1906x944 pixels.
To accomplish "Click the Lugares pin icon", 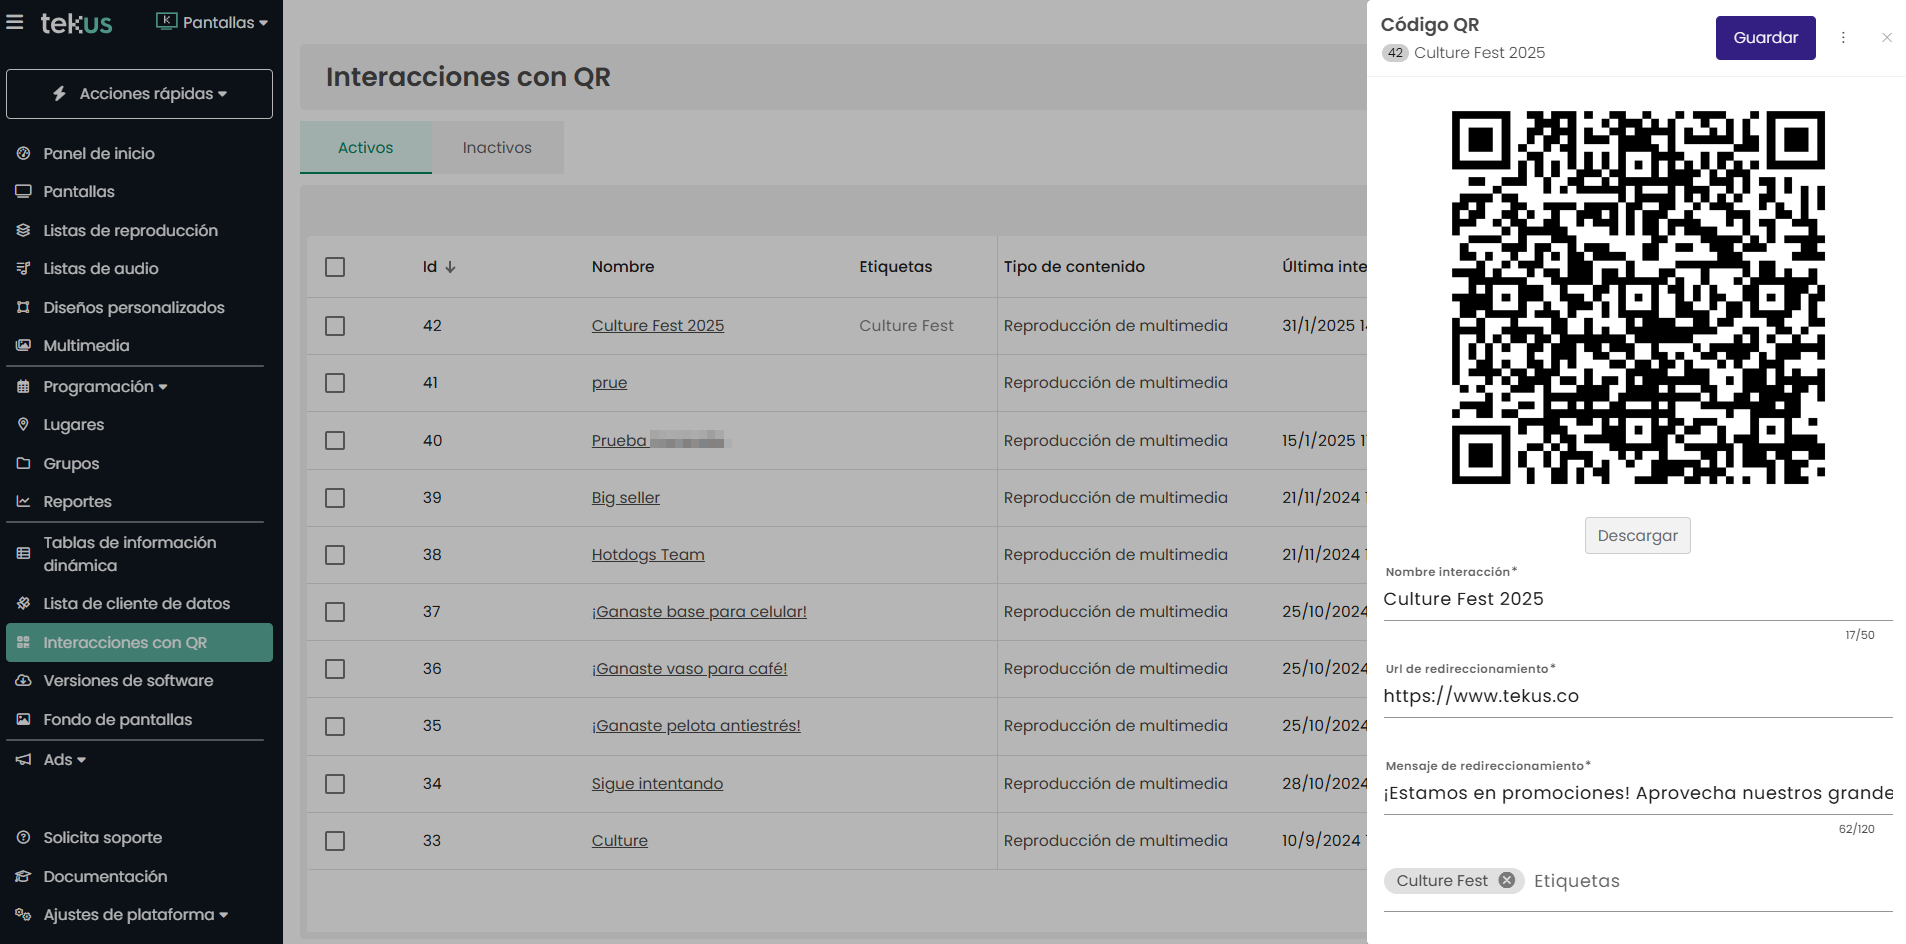I will (x=23, y=424).
